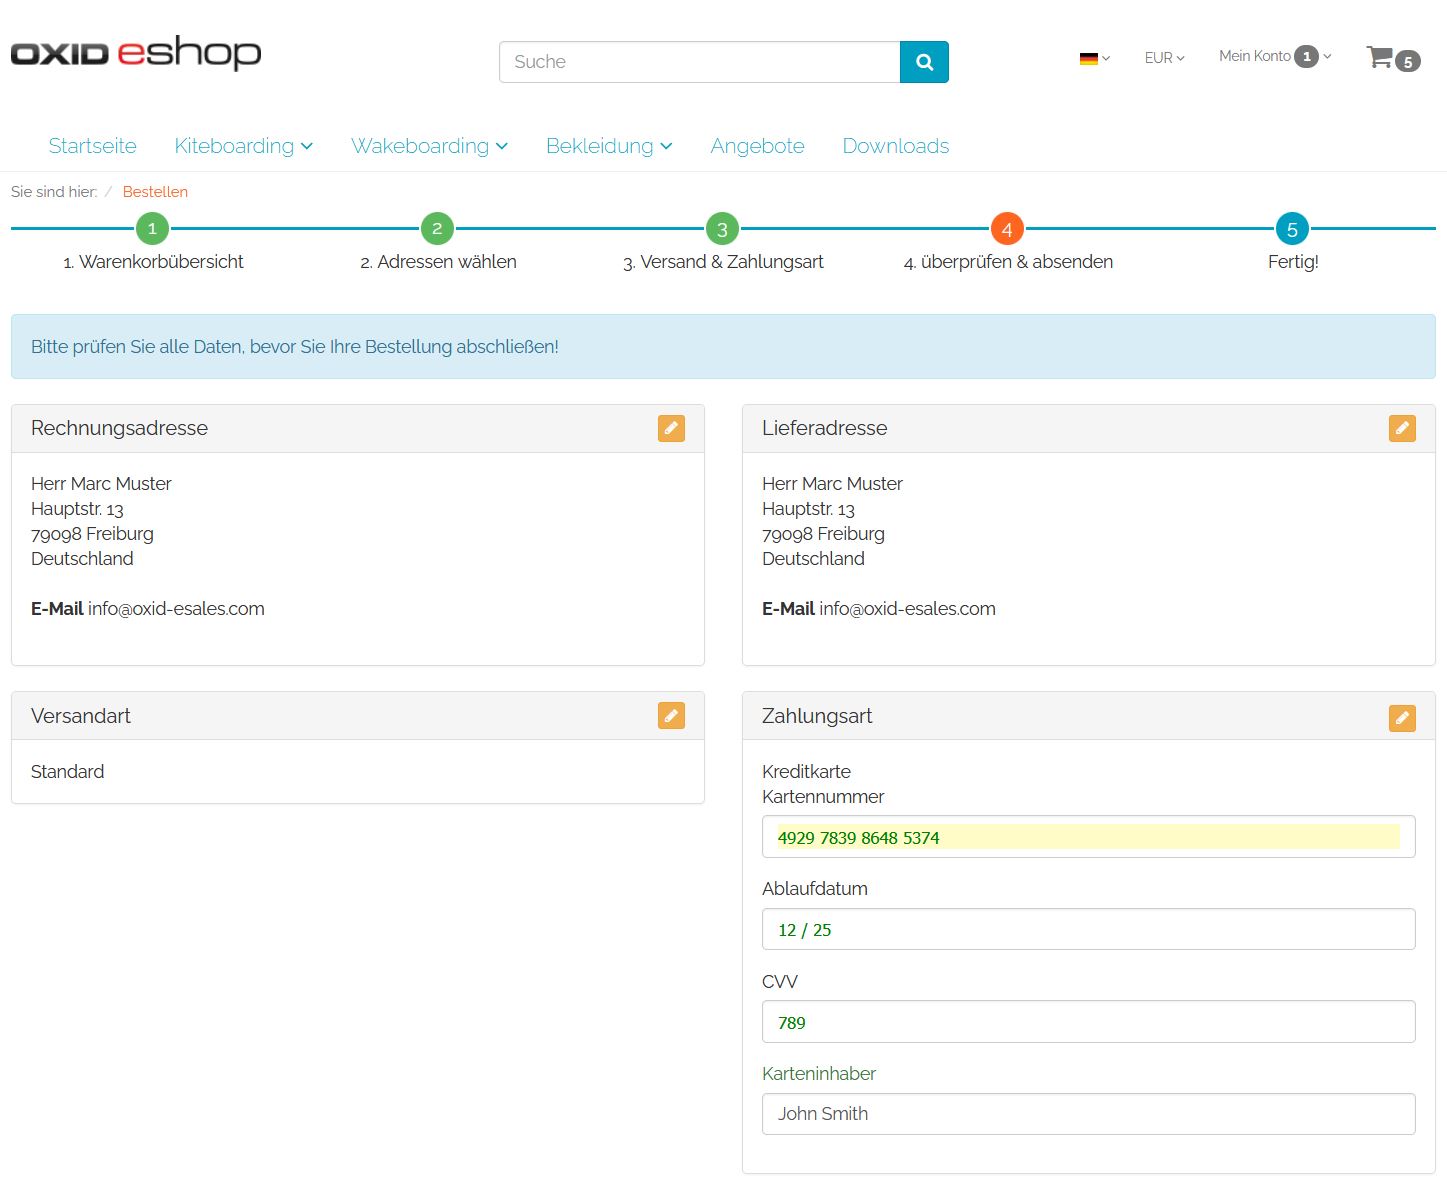Expand the Mein Konto menu
The image size is (1447, 1182).
[x=1274, y=57]
